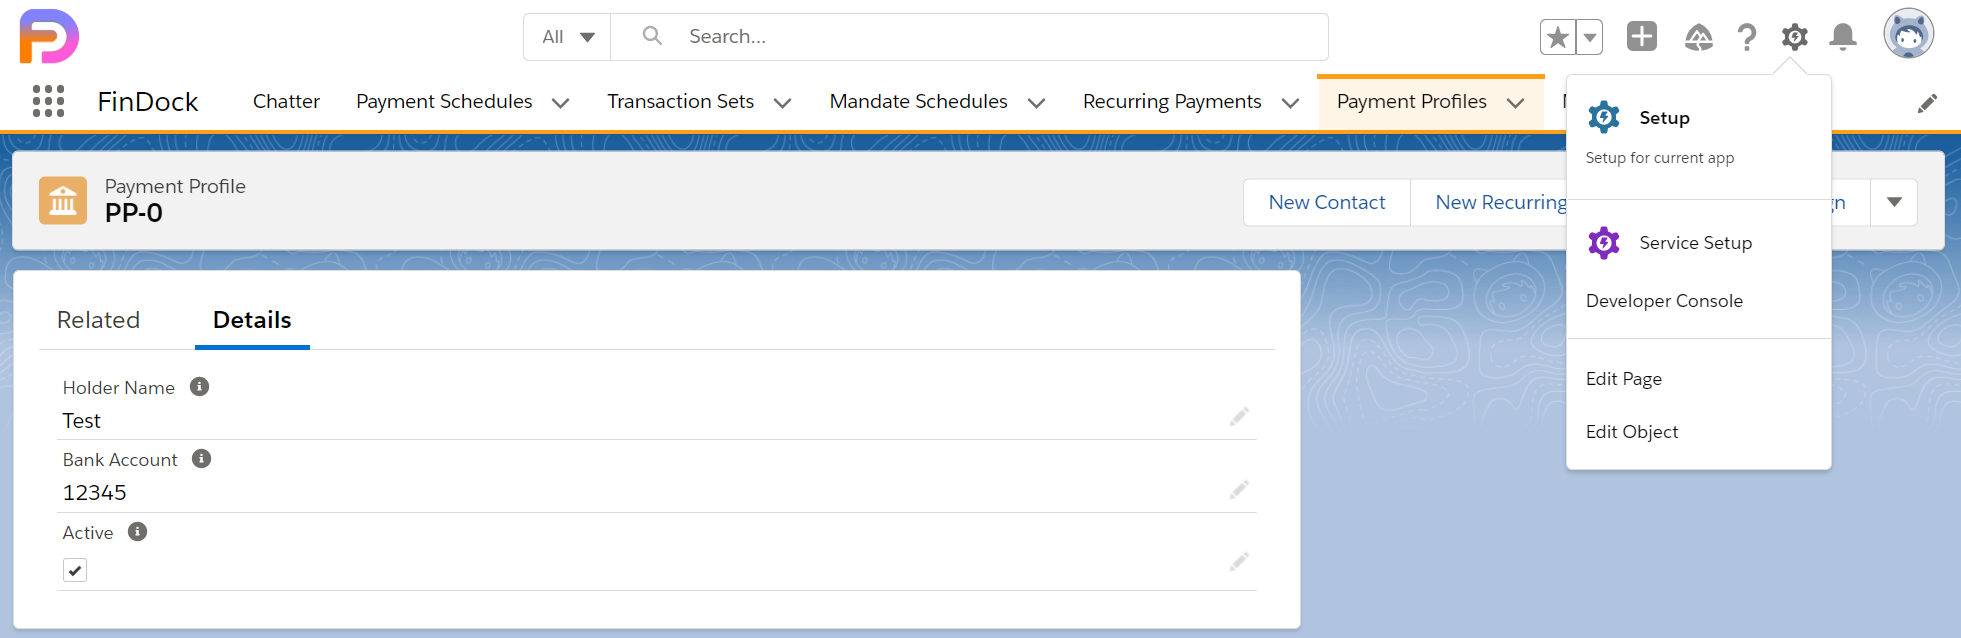This screenshot has height=638, width=1961.
Task: Click the edit pencil next to Active
Action: pyautogui.click(x=1239, y=561)
